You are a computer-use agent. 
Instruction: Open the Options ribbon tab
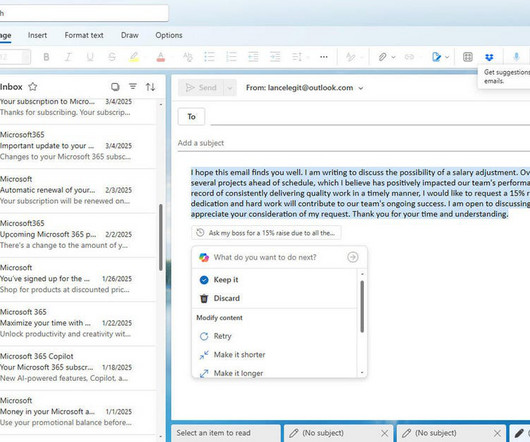tap(169, 35)
